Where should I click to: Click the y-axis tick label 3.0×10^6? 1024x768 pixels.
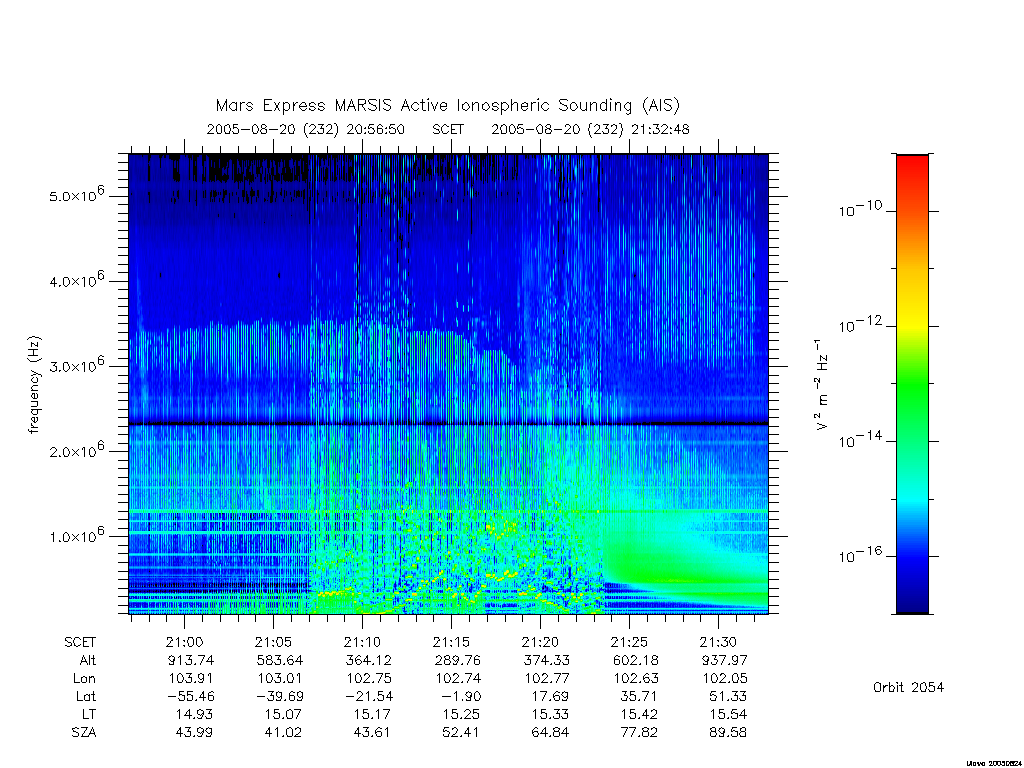(76, 364)
